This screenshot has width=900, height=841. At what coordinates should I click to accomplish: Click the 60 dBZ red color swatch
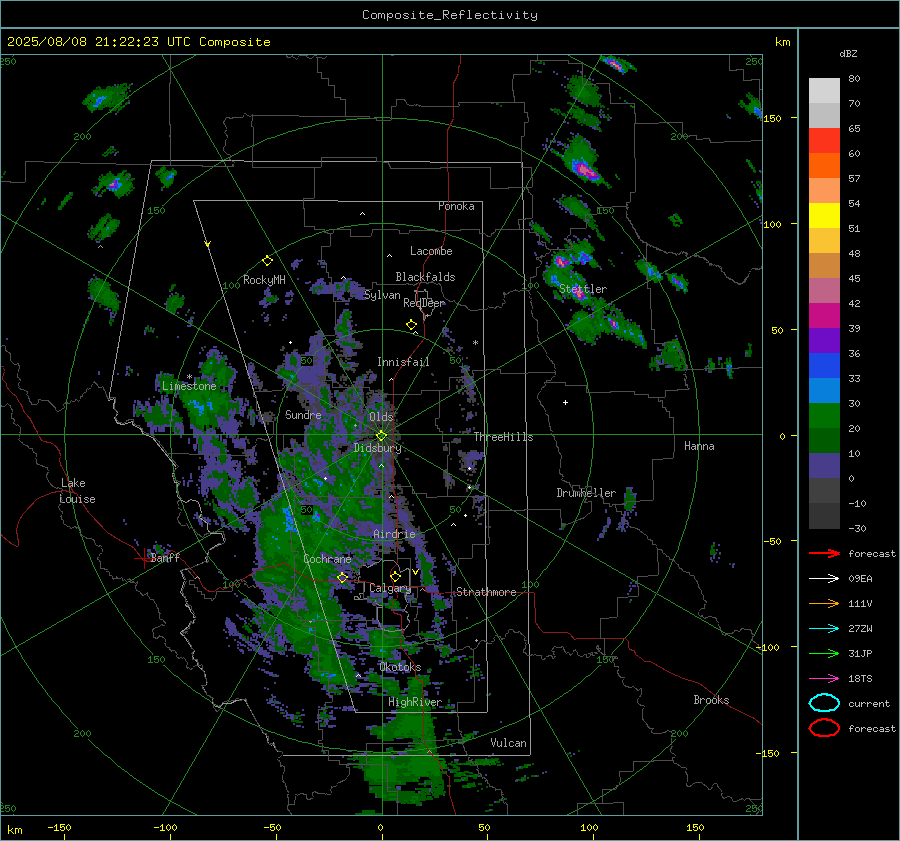824,140
